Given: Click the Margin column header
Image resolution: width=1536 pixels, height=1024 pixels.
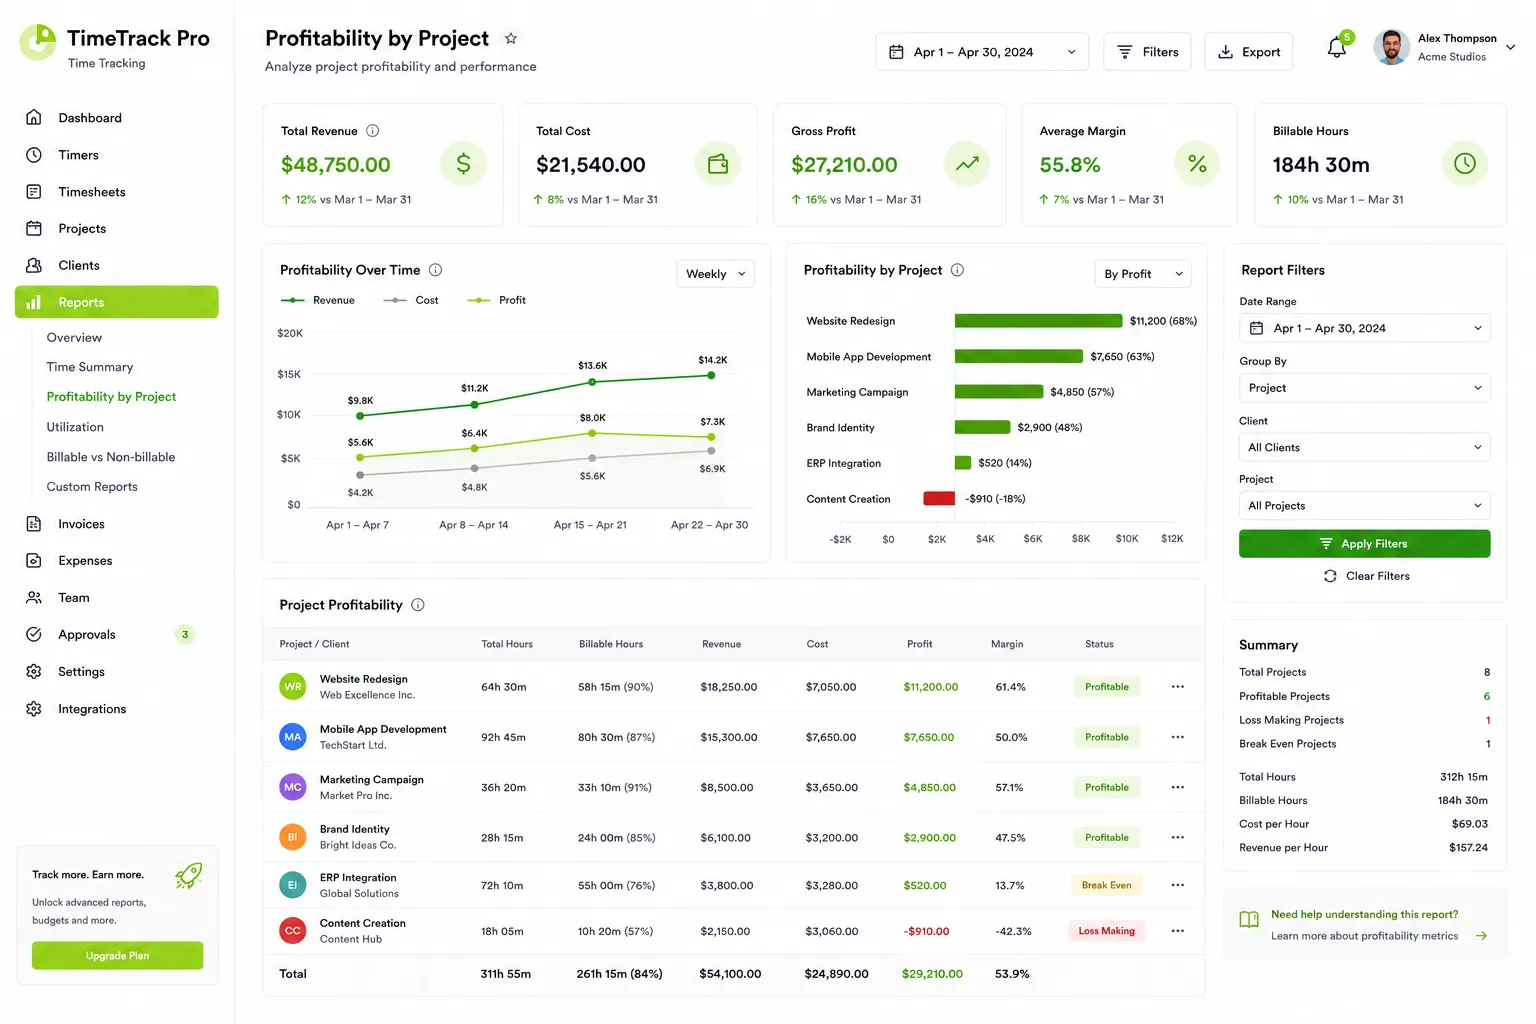Looking at the screenshot, I should coord(1007,644).
